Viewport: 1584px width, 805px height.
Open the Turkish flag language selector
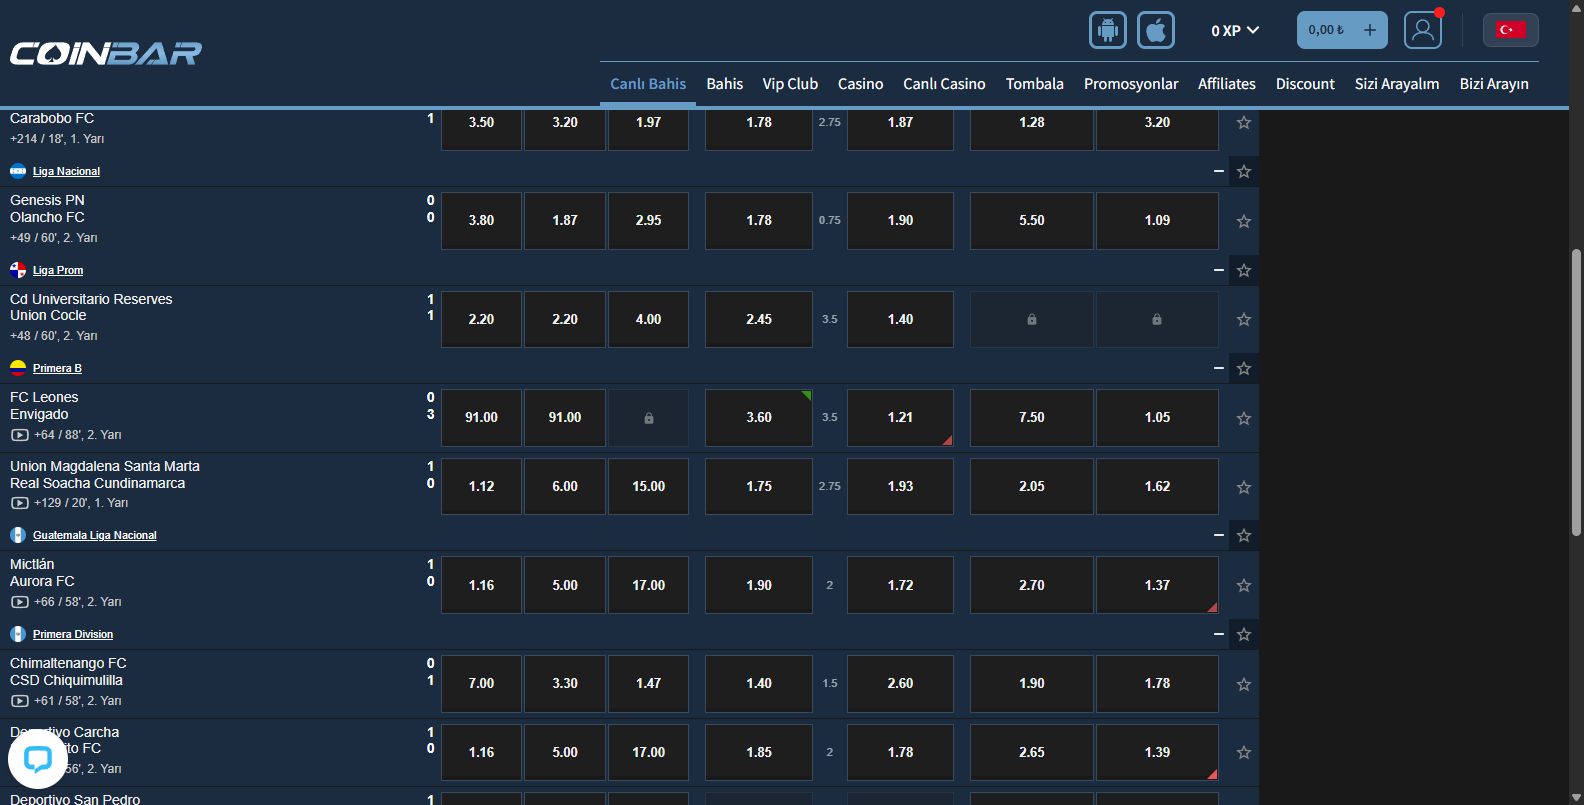click(1510, 30)
